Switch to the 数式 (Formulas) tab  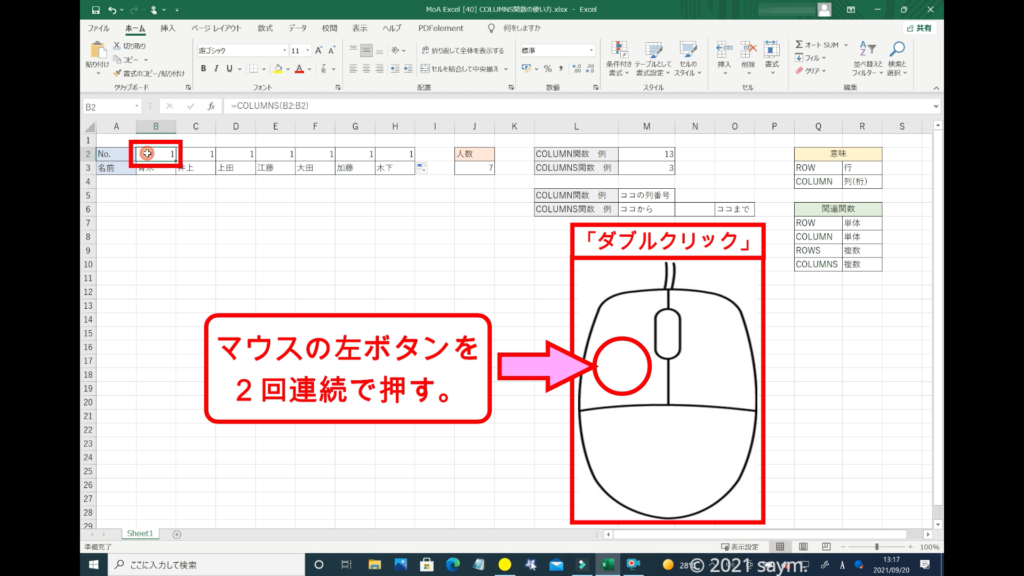[264, 29]
